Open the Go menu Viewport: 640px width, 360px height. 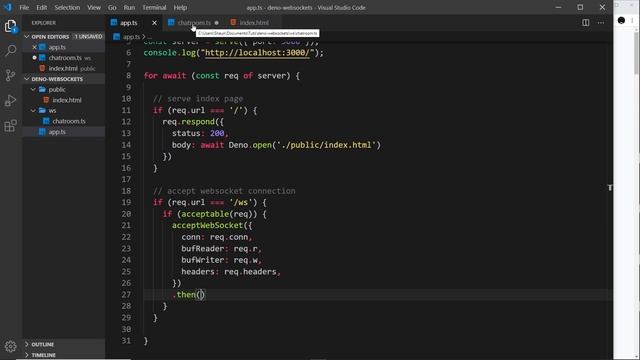(x=112, y=7)
